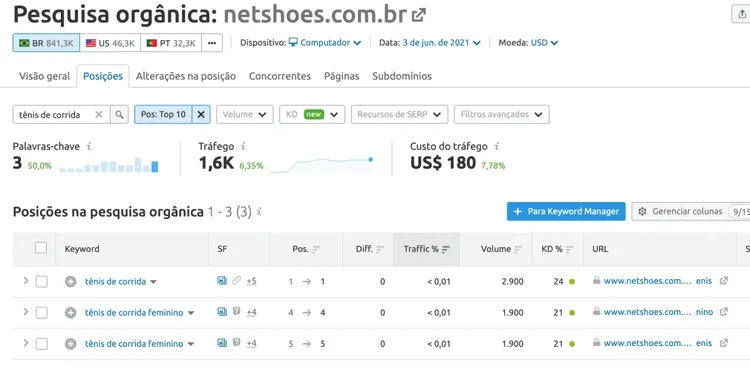
Task: Open the Moeda USD dropdown
Action: point(544,43)
